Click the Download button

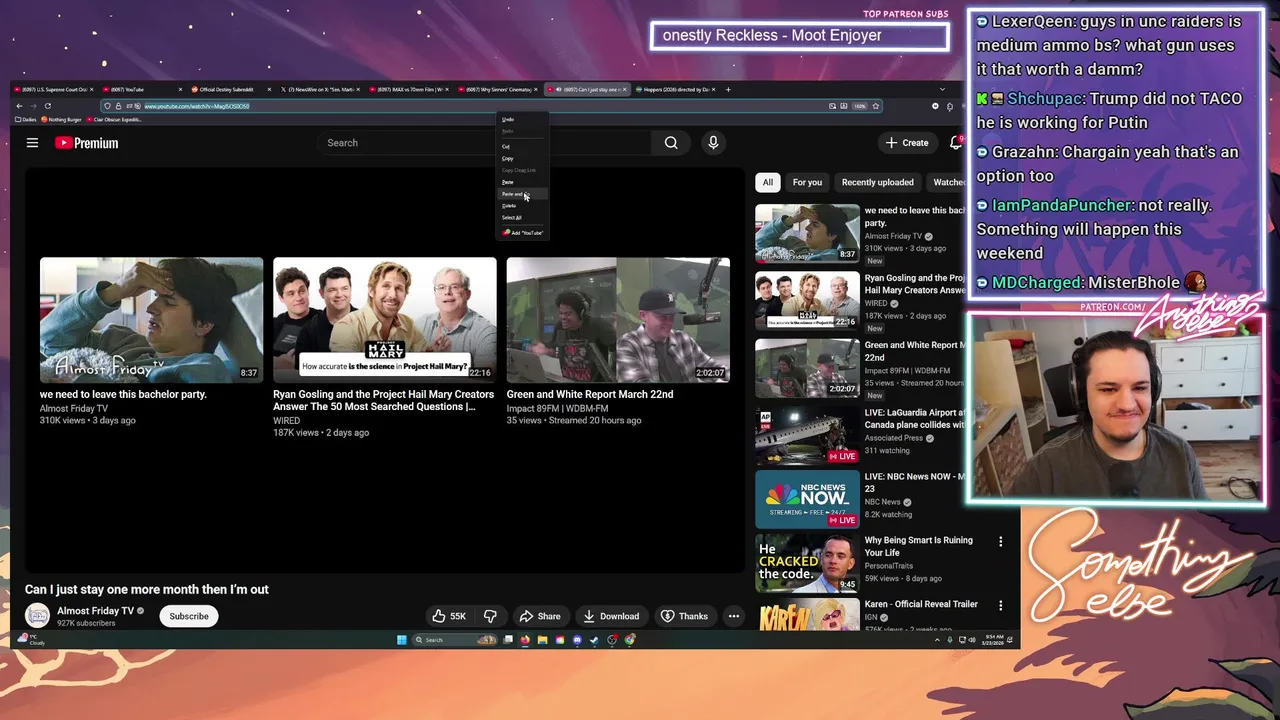(611, 616)
